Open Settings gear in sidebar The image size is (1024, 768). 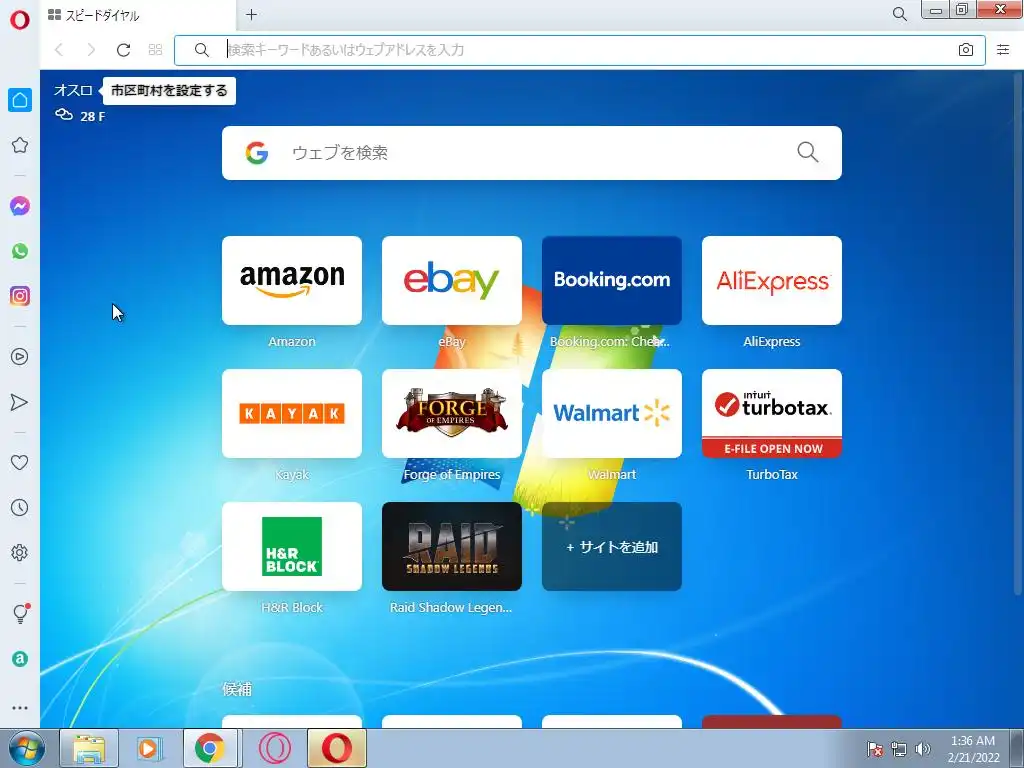[x=20, y=552]
